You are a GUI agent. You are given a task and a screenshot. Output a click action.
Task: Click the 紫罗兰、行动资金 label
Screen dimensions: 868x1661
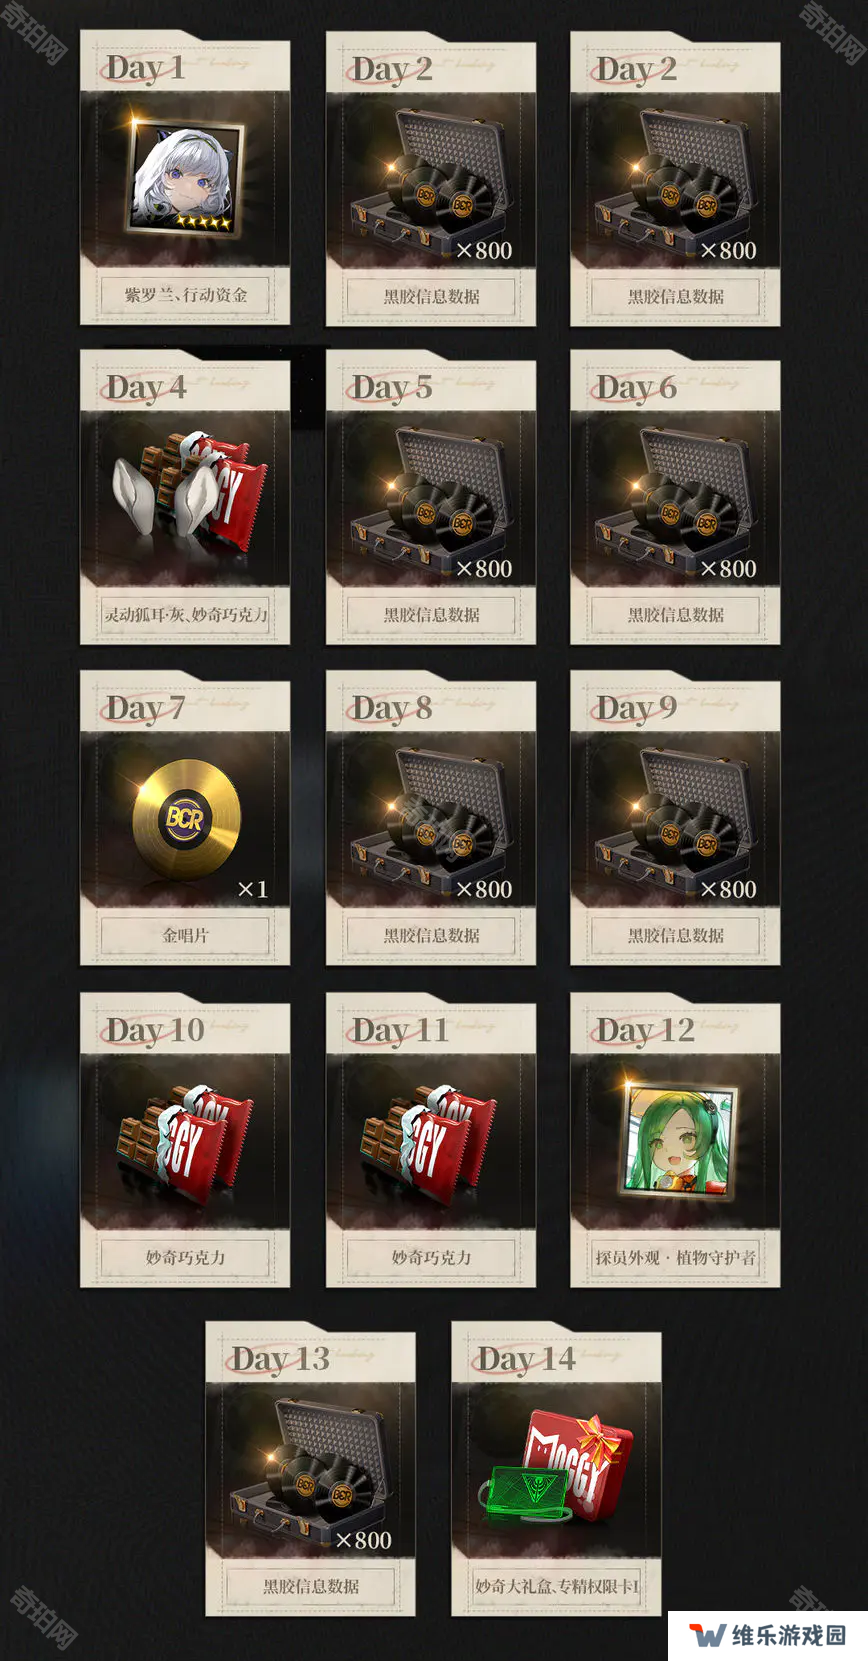pyautogui.click(x=185, y=295)
